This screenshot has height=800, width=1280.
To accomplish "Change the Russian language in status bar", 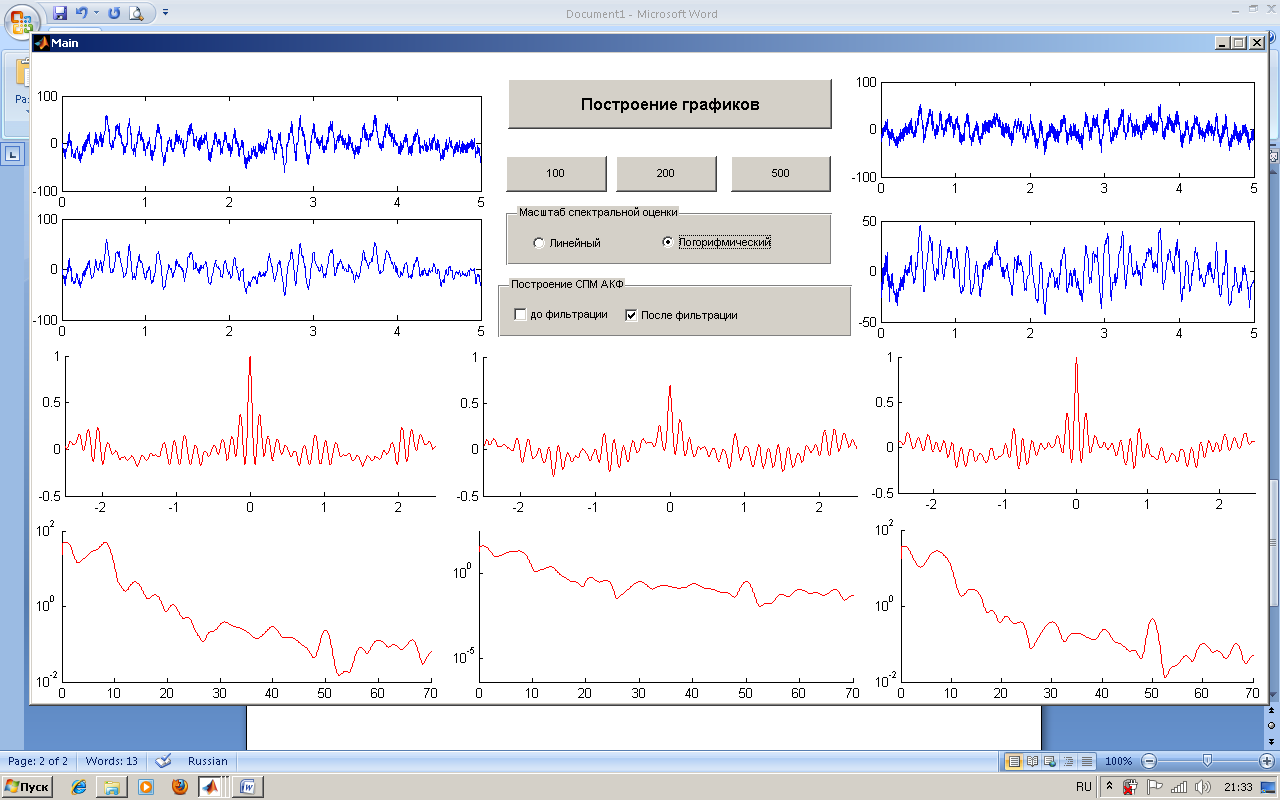I will click(208, 761).
